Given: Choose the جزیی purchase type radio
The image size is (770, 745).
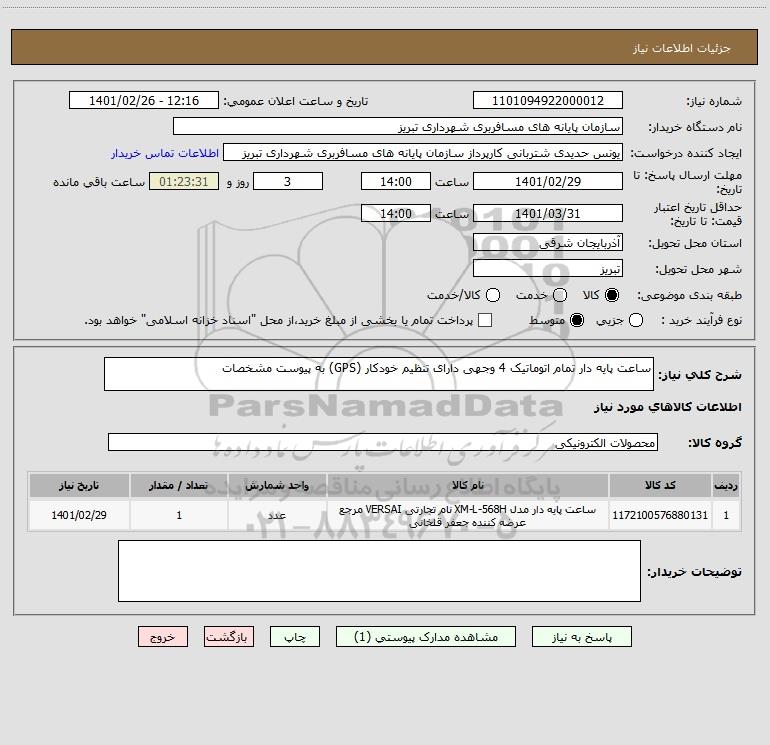Looking at the screenshot, I should [636, 320].
